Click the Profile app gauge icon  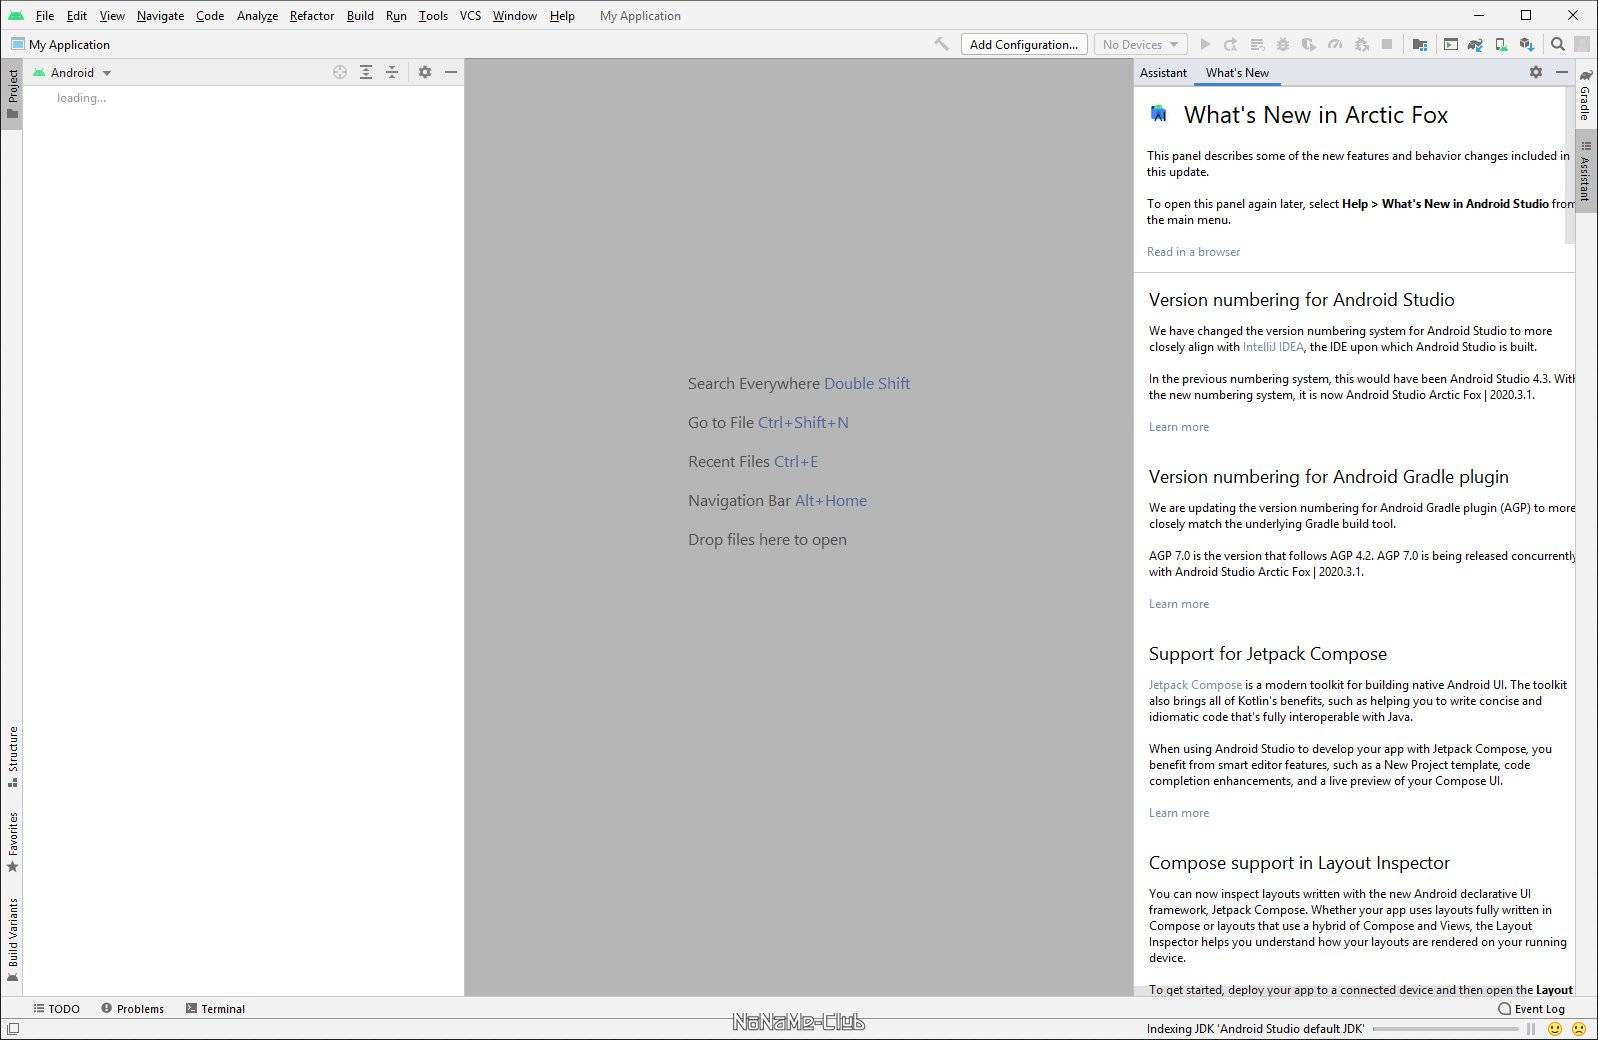tap(1335, 44)
